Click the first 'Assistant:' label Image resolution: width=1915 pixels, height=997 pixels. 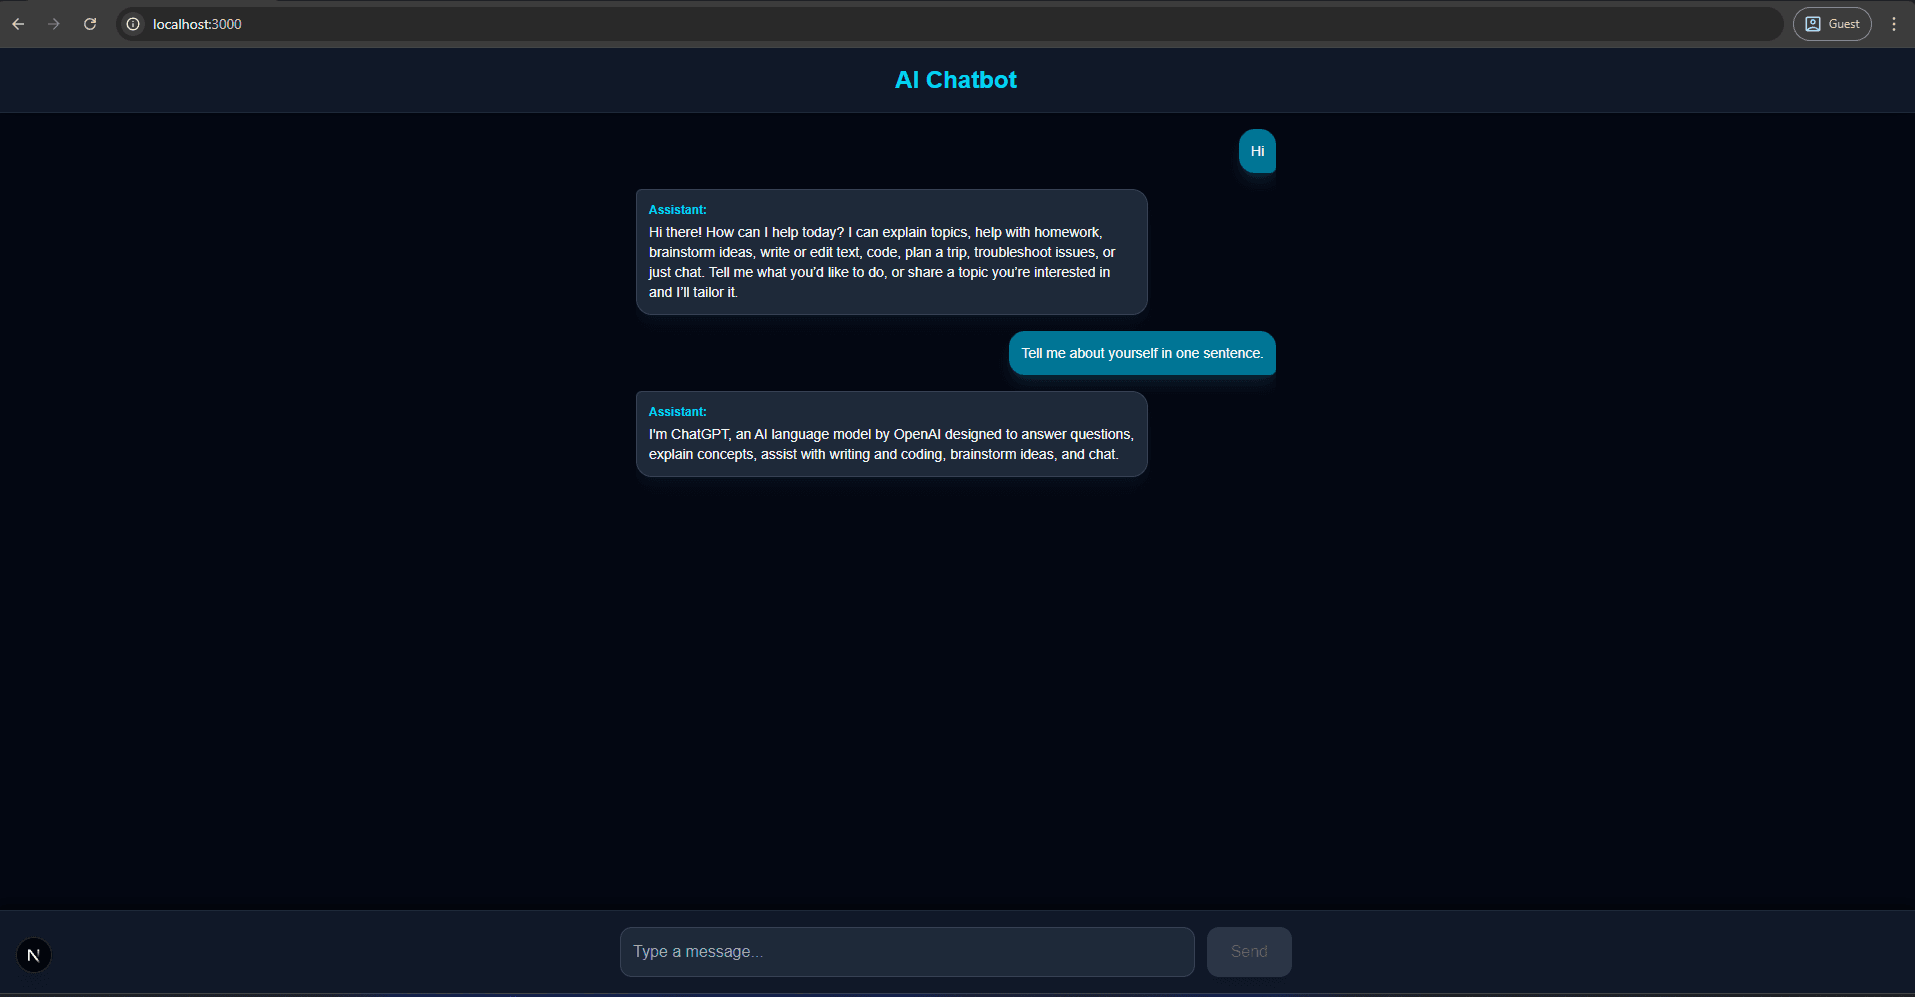click(677, 210)
